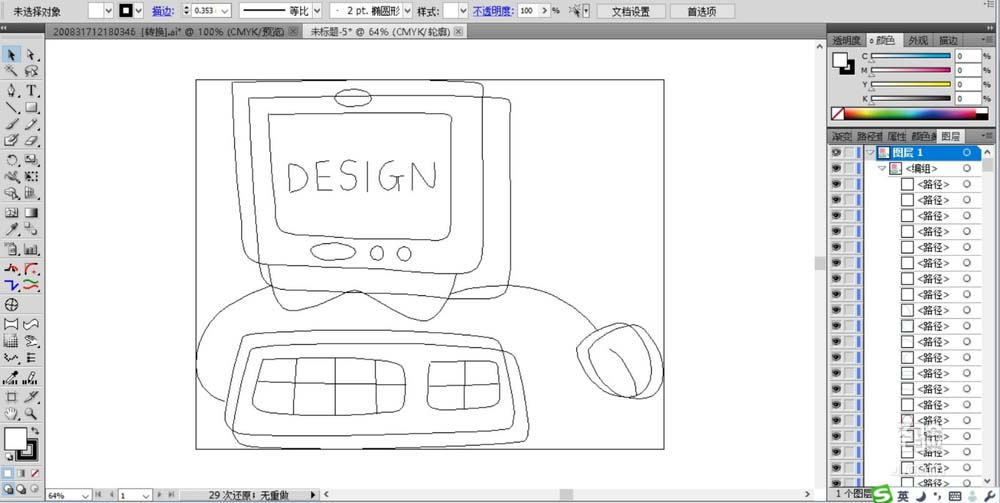Set fill mode to None in toolbox
The height and width of the screenshot is (503, 1000).
click(35, 474)
